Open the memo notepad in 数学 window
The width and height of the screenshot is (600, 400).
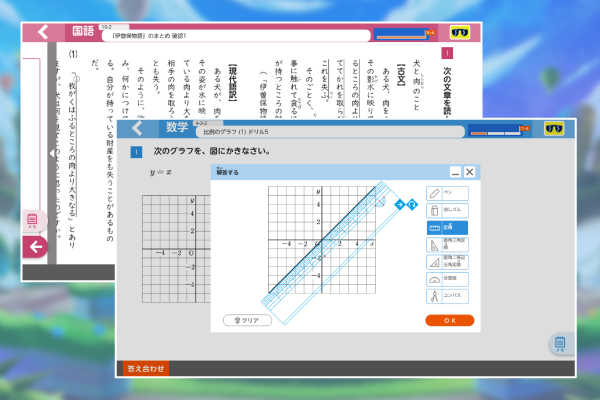click(x=560, y=343)
